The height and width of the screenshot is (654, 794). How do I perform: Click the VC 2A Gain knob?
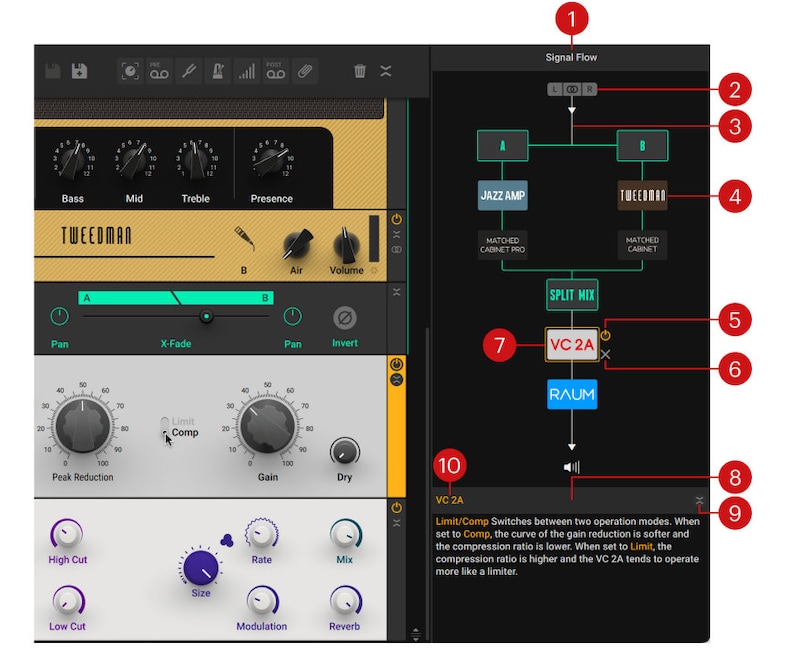click(267, 426)
